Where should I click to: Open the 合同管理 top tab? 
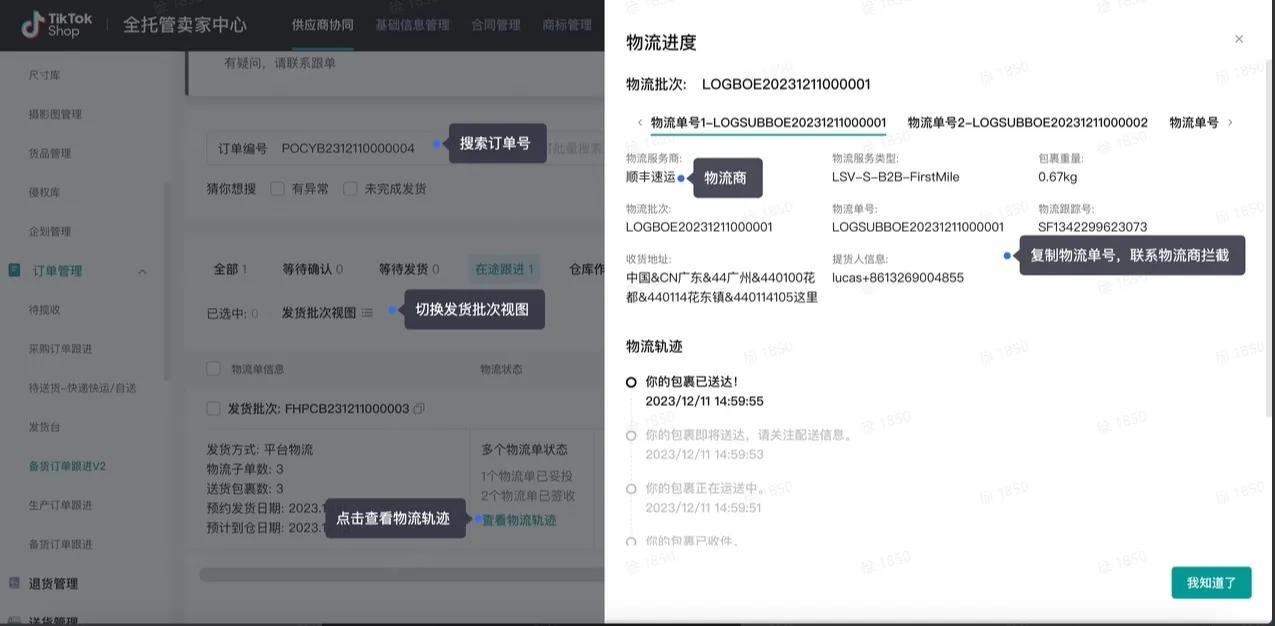point(496,25)
